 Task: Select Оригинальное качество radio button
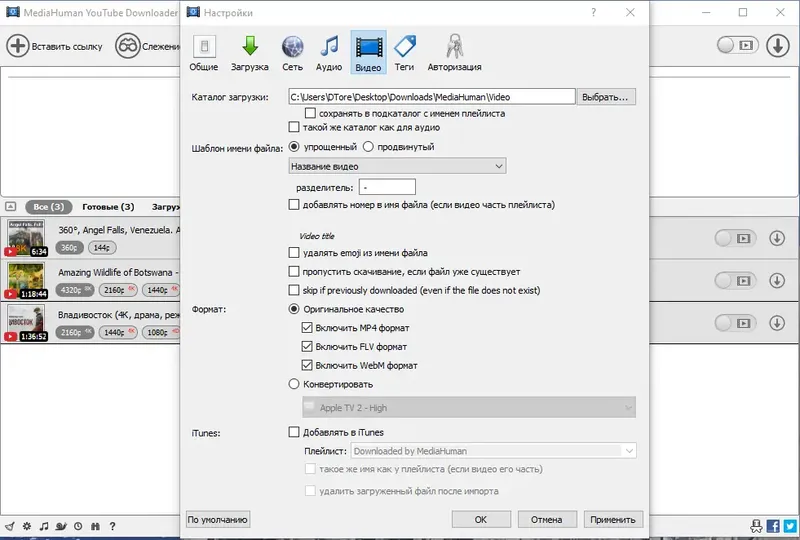[294, 309]
